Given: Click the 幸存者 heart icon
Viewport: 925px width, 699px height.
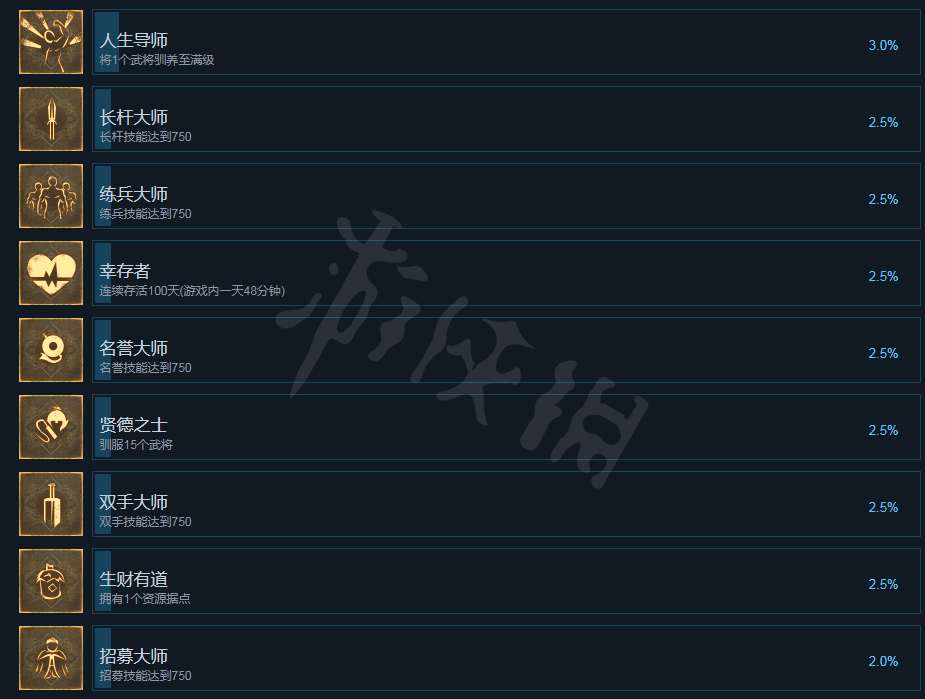Looking at the screenshot, I should tap(51, 273).
